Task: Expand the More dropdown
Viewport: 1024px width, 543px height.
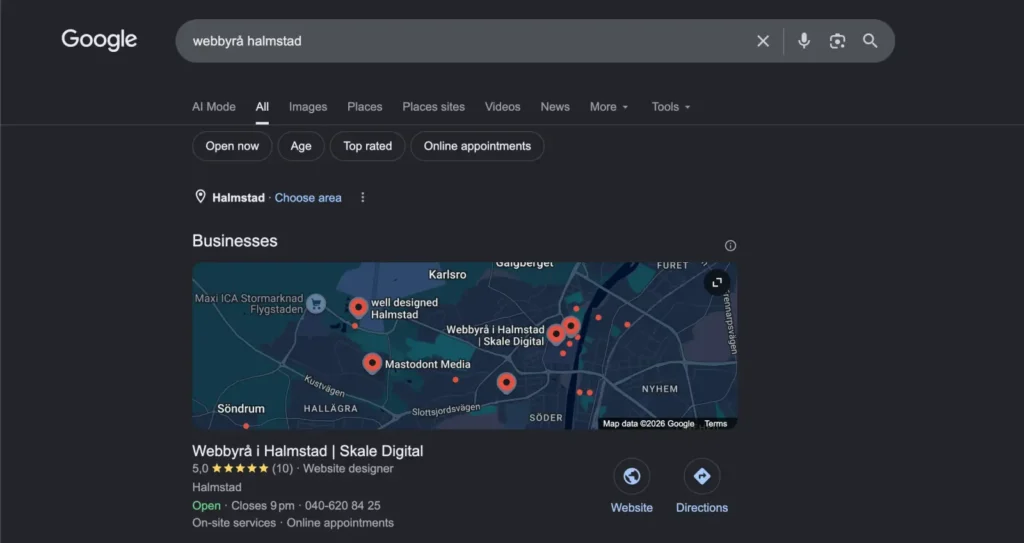Action: pos(609,107)
